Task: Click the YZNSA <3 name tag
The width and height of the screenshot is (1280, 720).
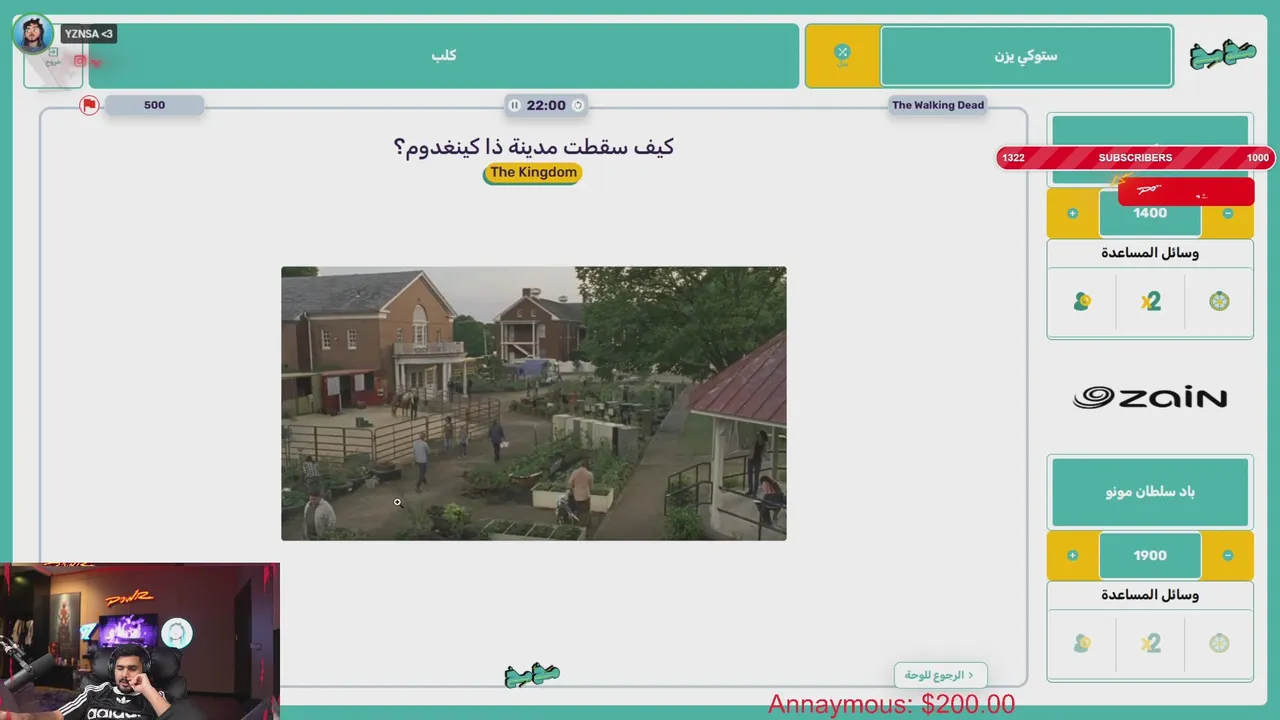Action: click(x=89, y=34)
